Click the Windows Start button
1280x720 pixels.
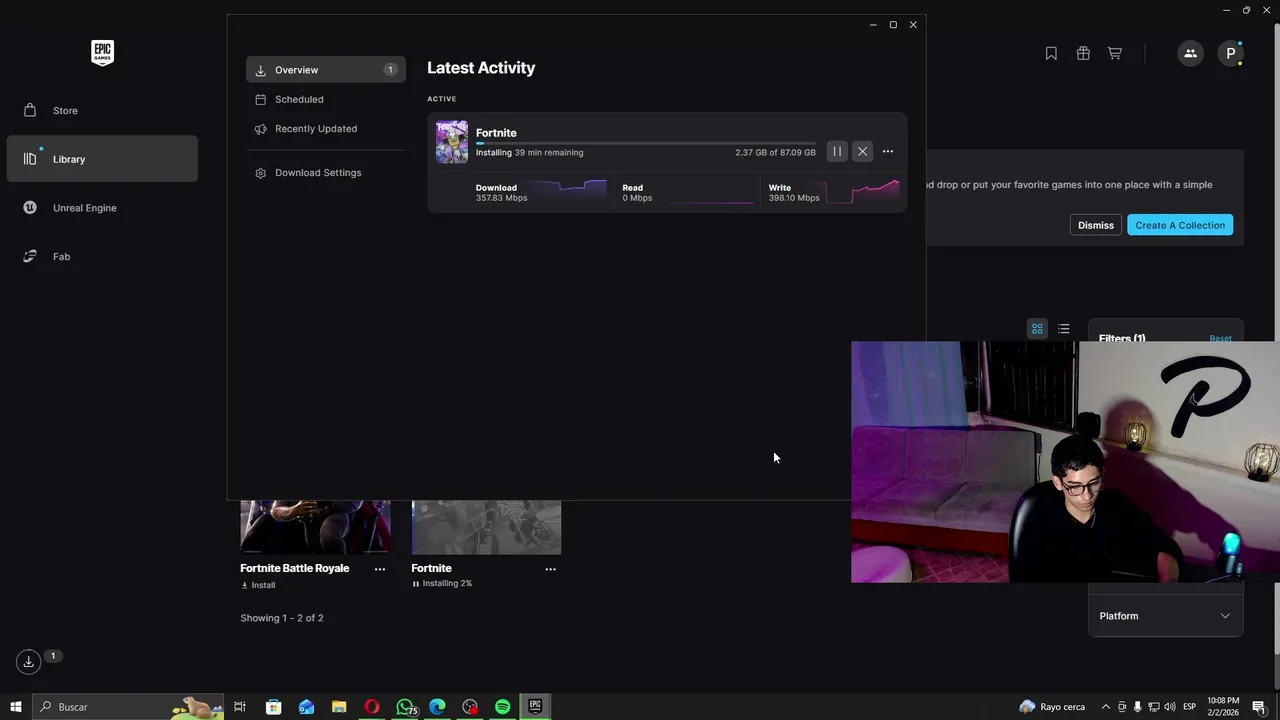[15, 707]
